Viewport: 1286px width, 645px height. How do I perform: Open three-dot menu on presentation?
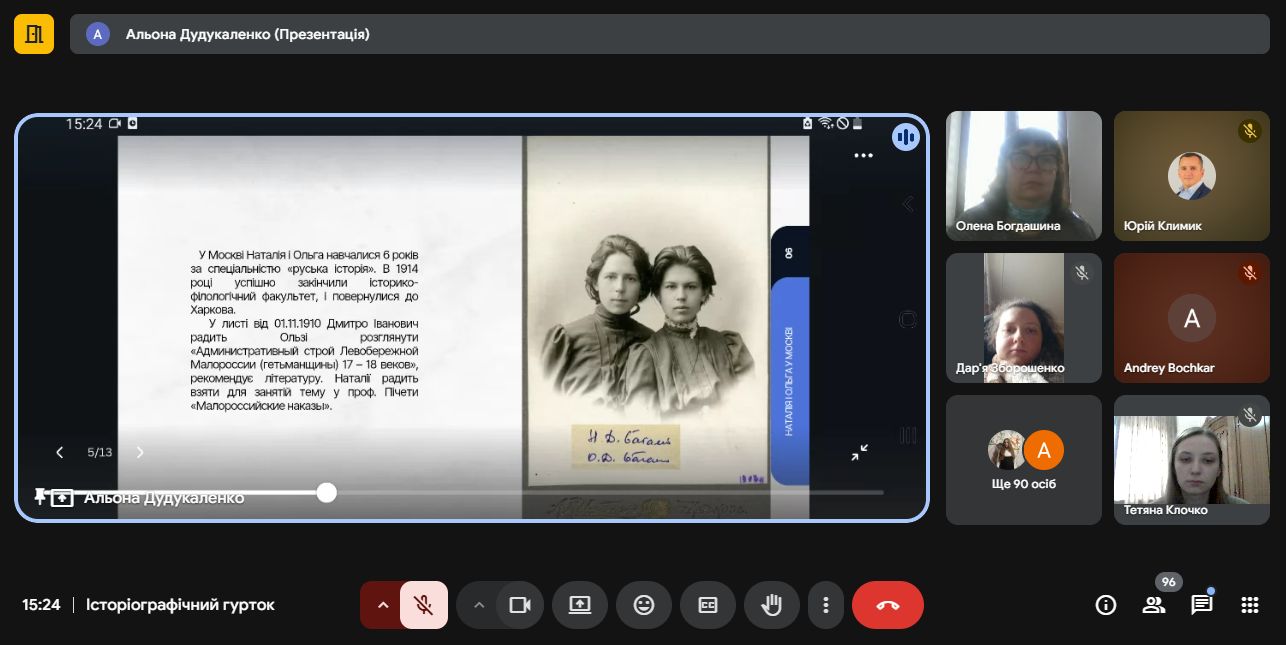[863, 156]
